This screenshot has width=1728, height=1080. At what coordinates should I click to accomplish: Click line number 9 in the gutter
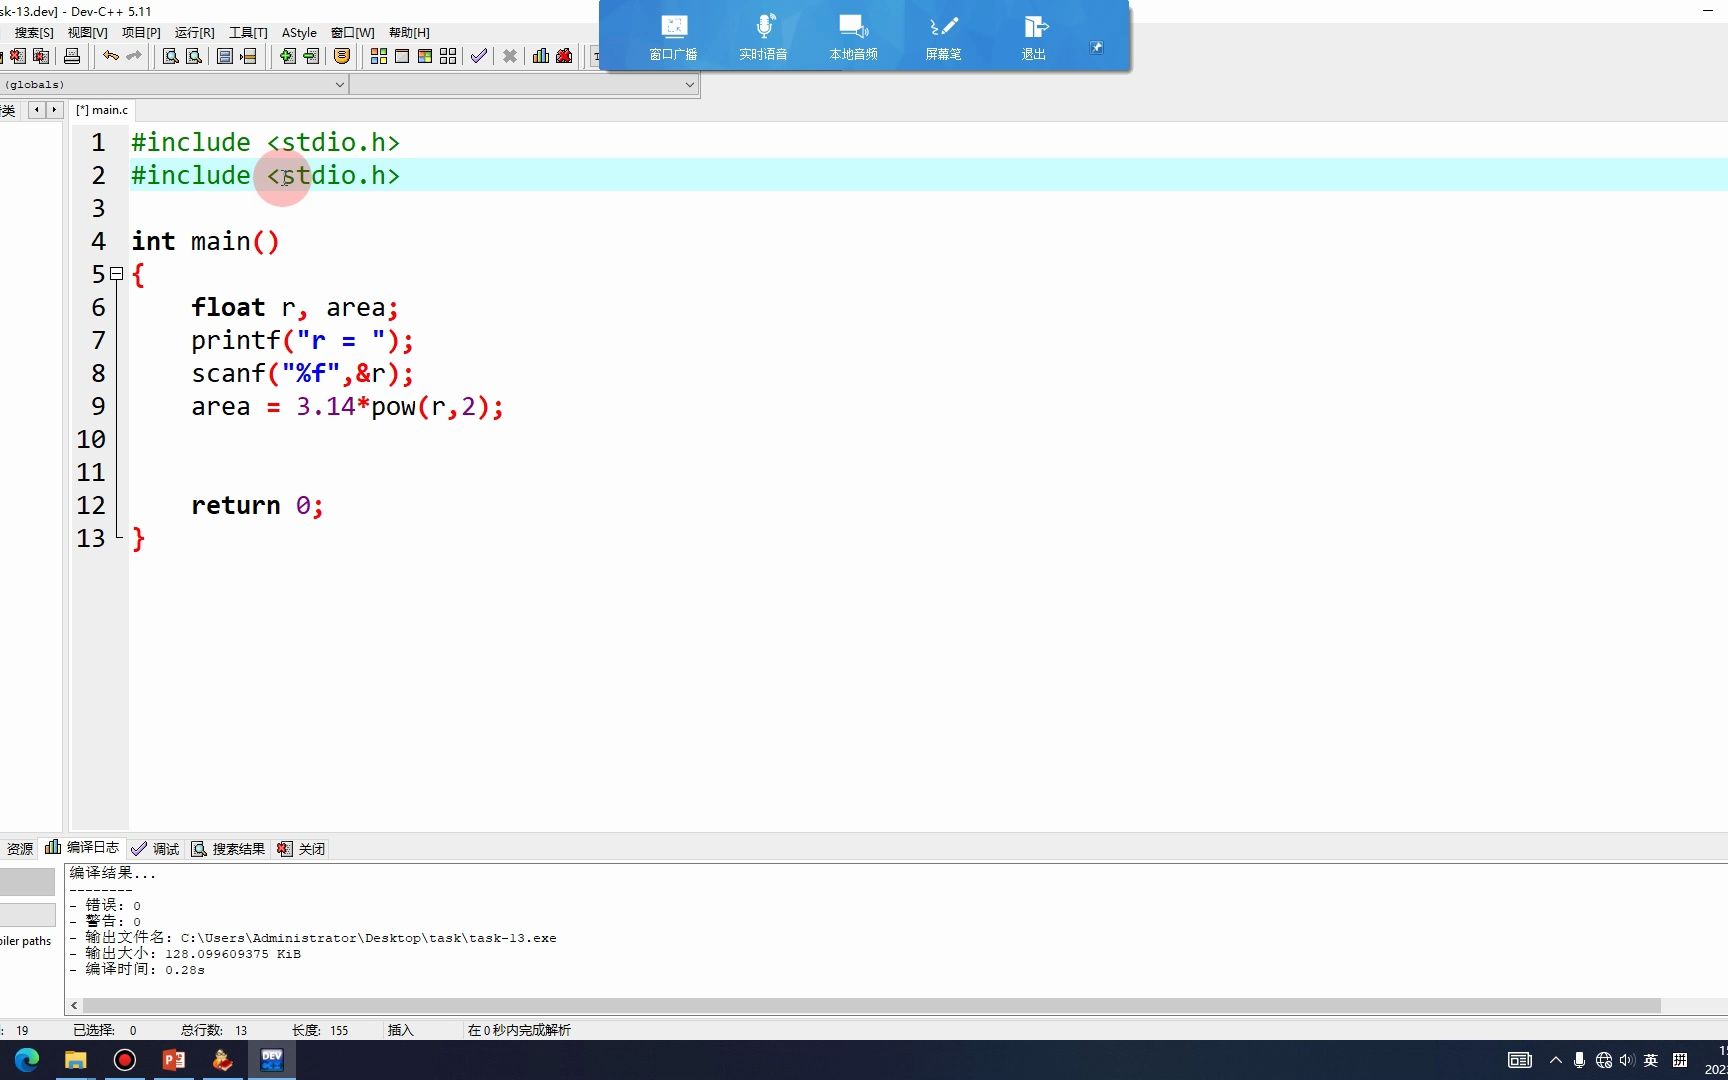tap(98, 406)
